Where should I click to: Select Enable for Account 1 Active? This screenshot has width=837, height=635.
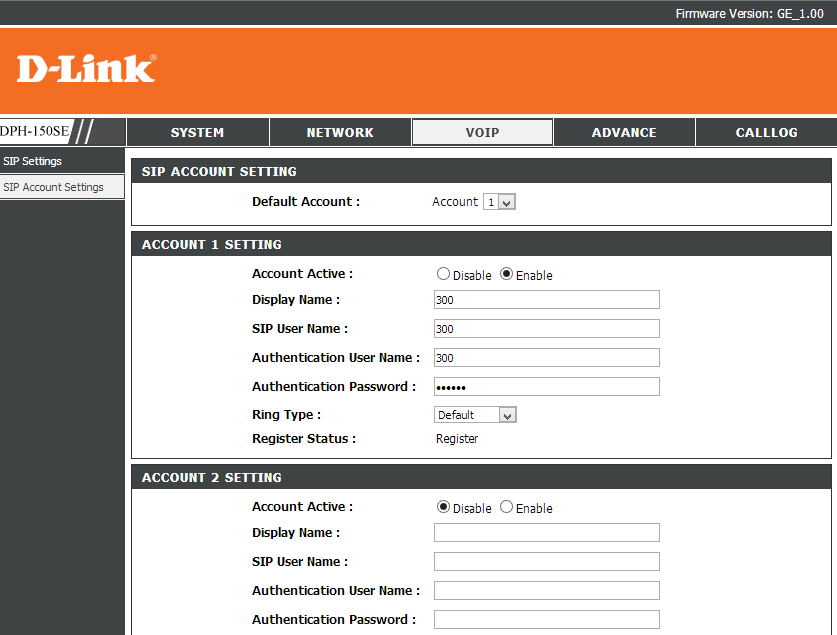click(x=506, y=274)
